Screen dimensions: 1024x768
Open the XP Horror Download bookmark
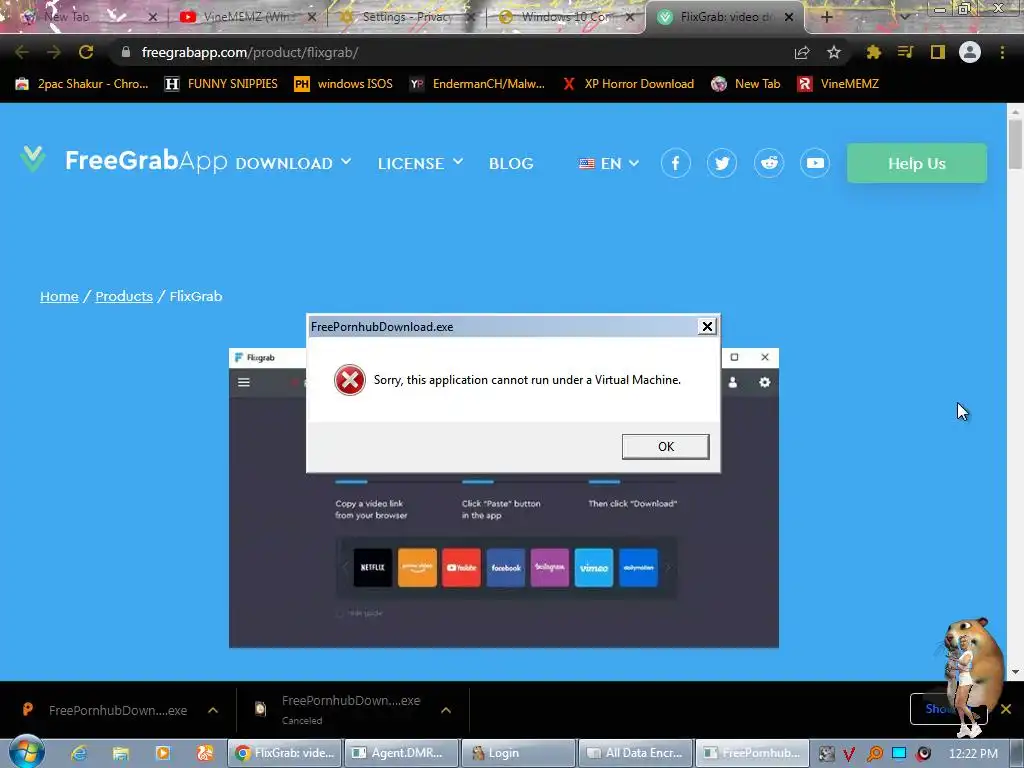tap(628, 84)
